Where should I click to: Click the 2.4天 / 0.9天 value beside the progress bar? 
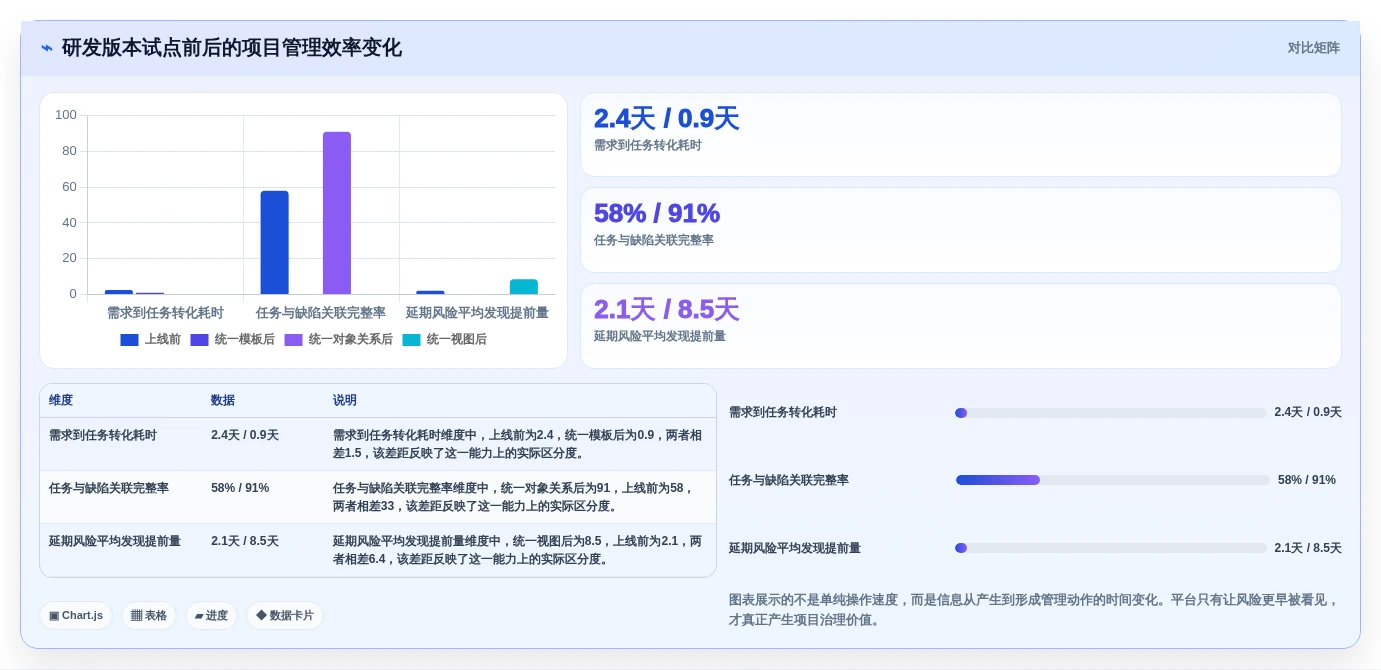(x=1308, y=412)
